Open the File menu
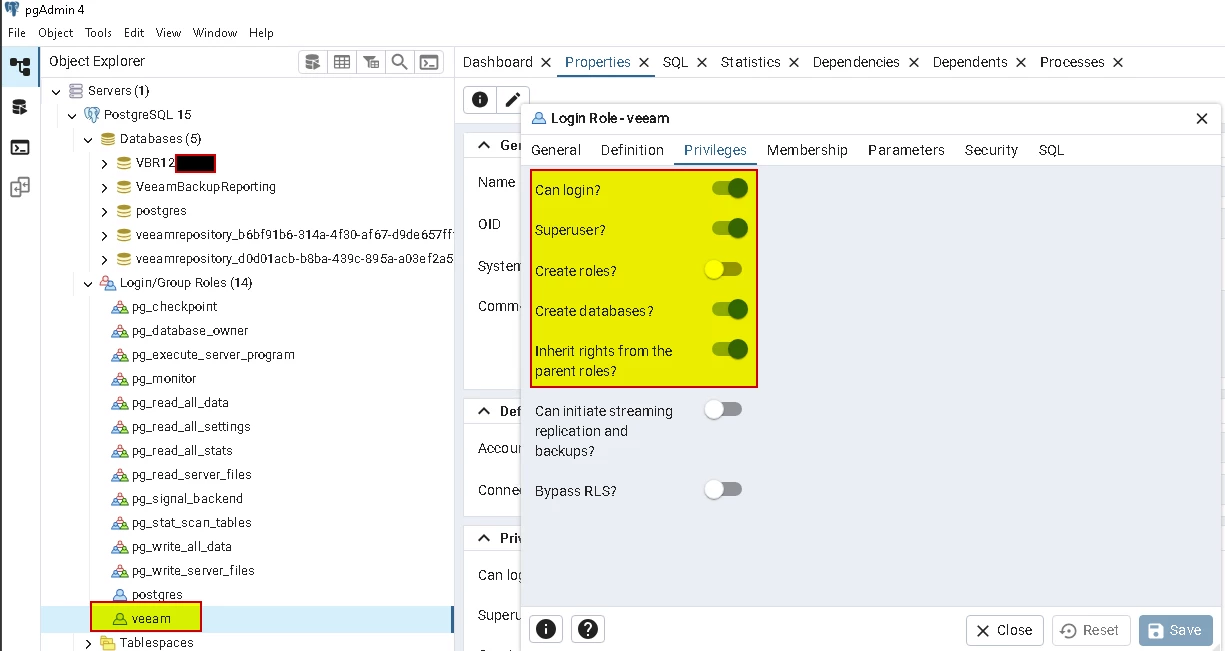1225x651 pixels. click(x=16, y=33)
